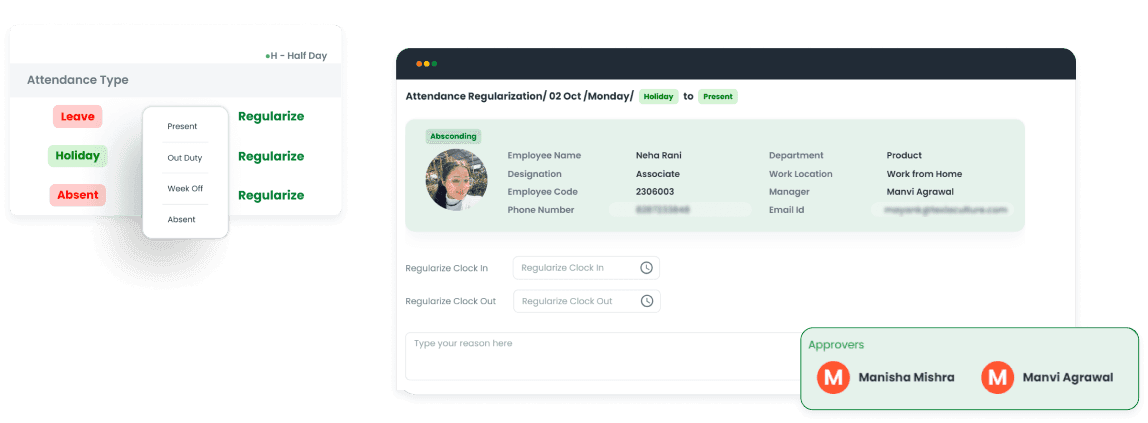Click the Approvers heading
The width and height of the screenshot is (1148, 423).
click(836, 345)
